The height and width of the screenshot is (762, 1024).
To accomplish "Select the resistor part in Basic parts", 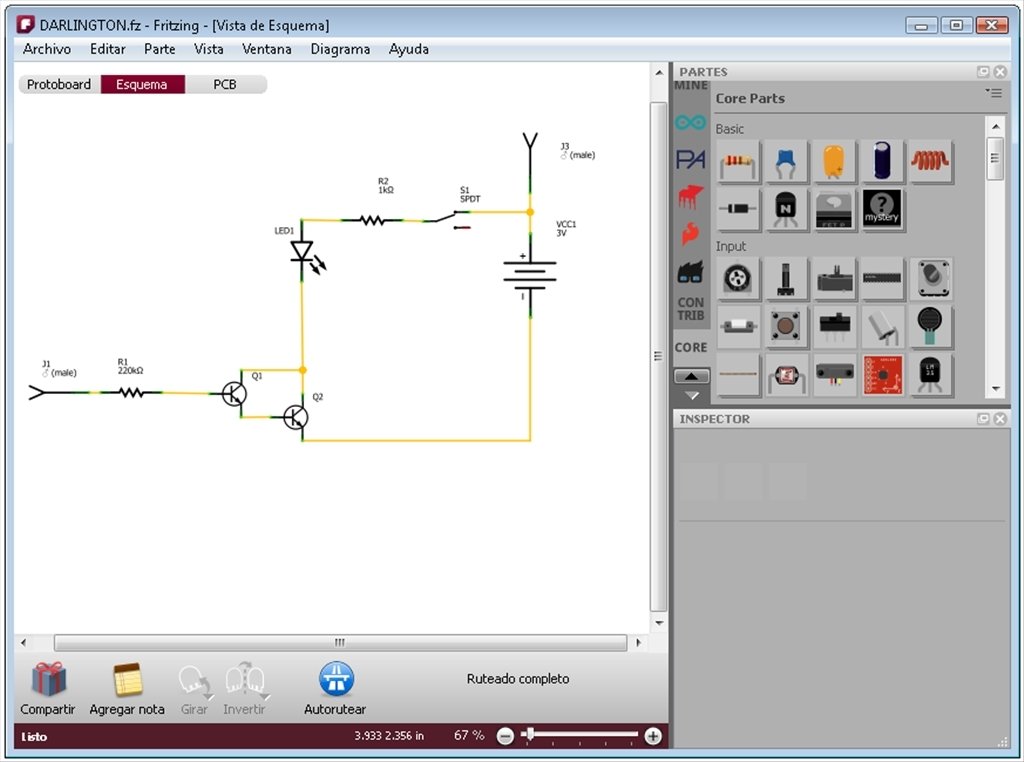I will pos(739,161).
